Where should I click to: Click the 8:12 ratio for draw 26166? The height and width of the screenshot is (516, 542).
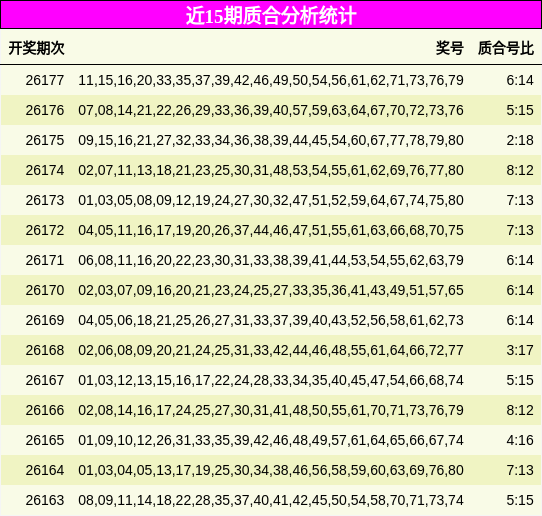coord(520,410)
